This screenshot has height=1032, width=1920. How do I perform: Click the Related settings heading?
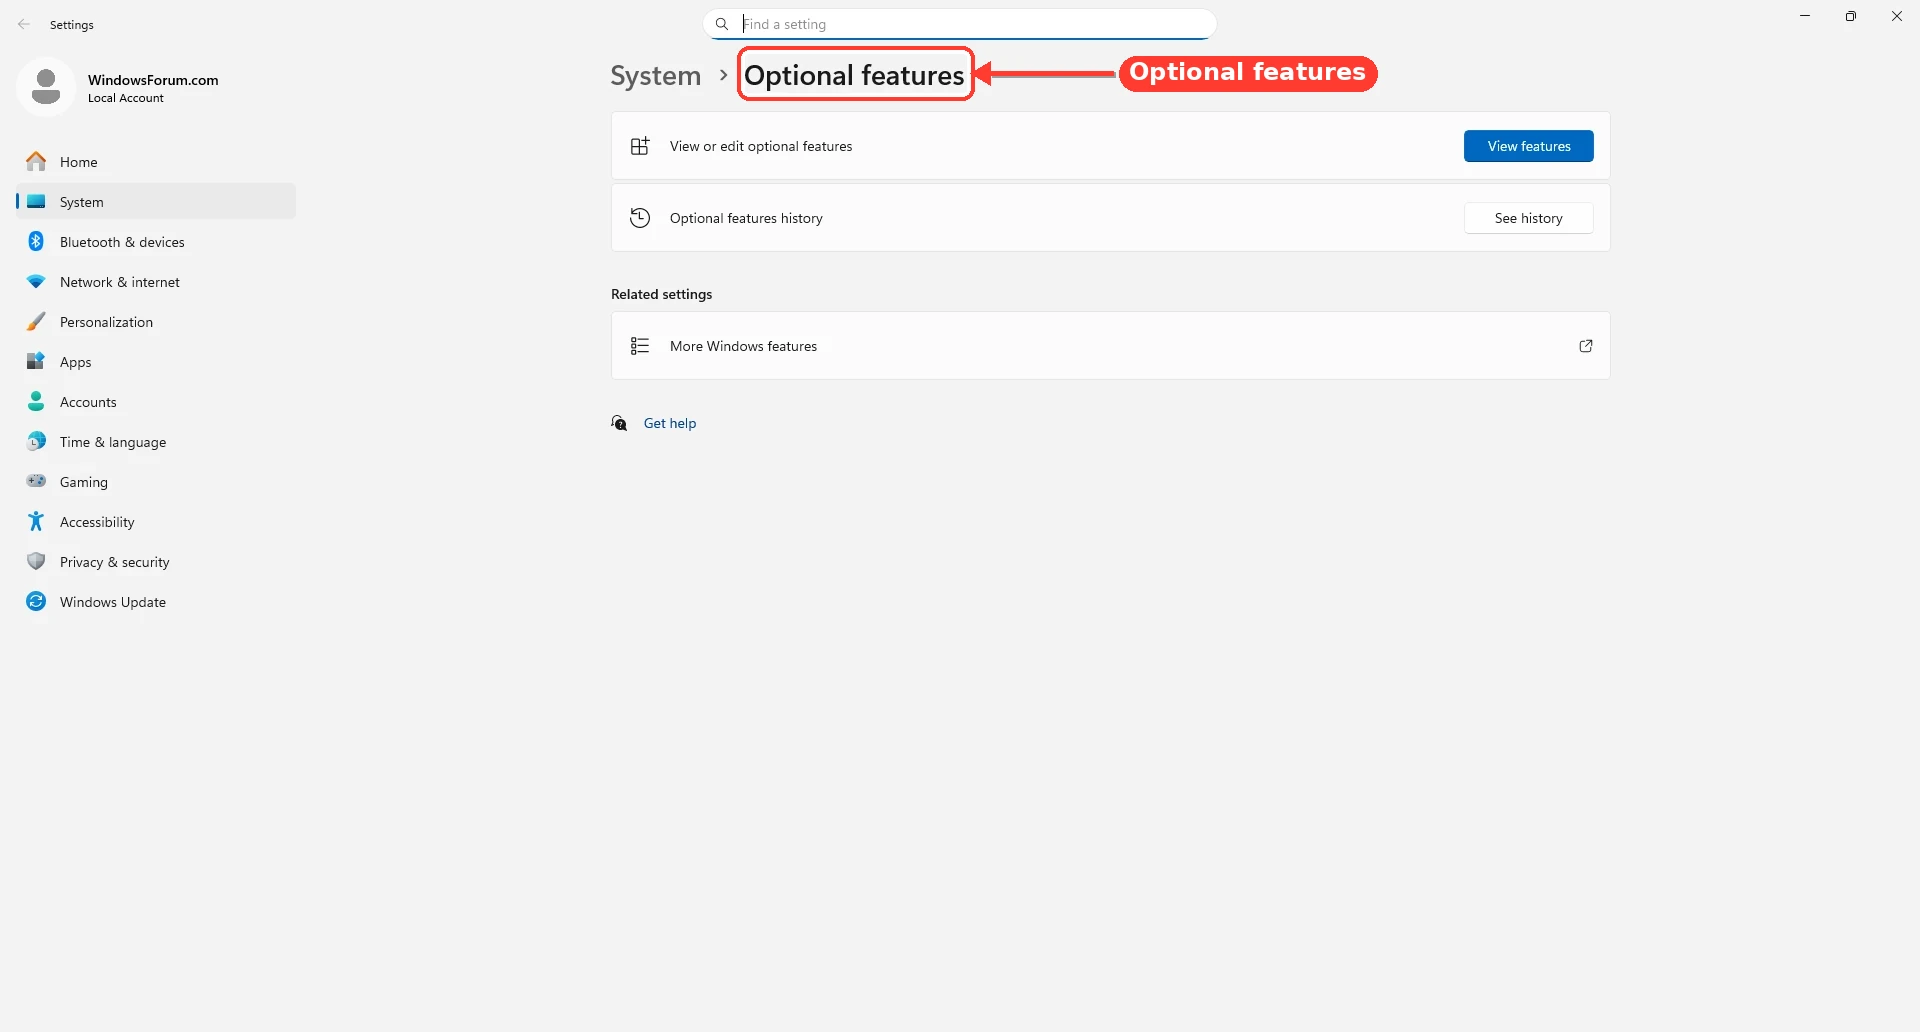[x=662, y=294]
